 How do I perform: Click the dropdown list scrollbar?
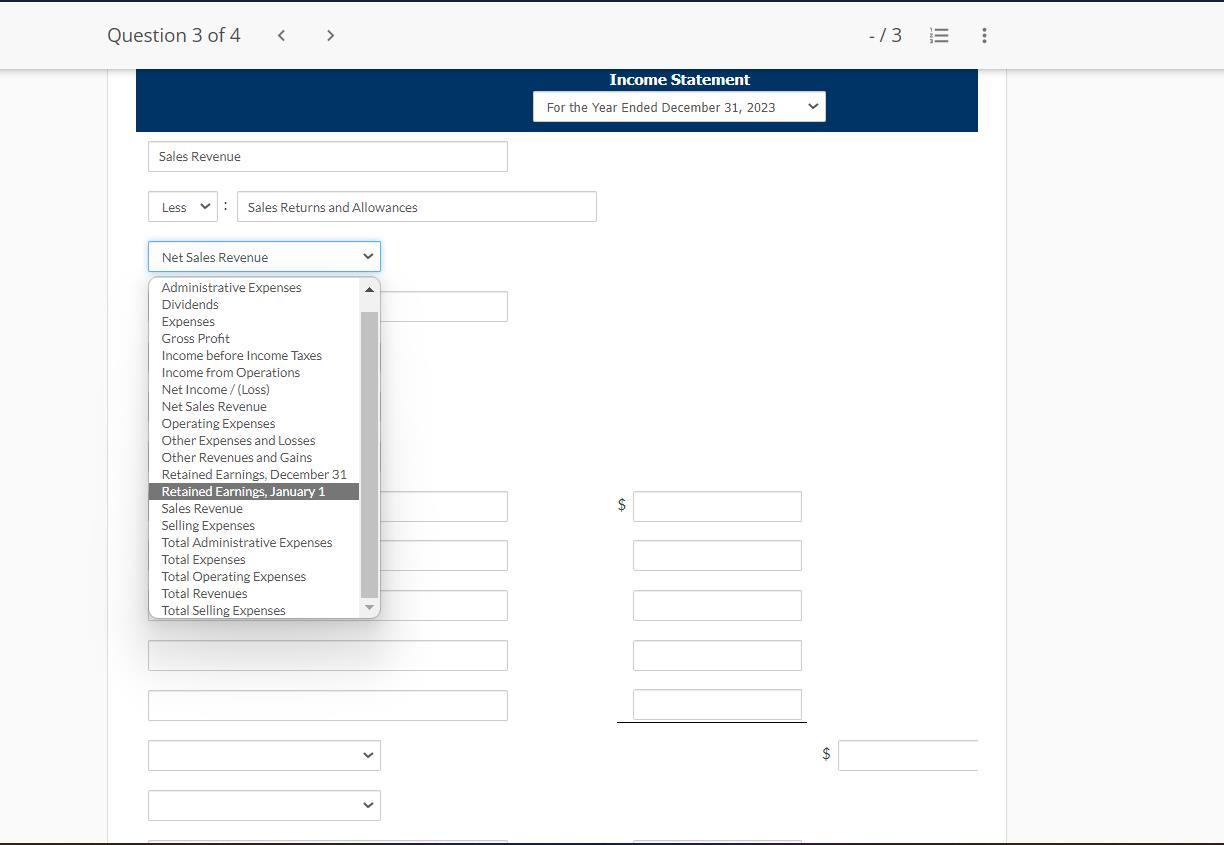coord(369,450)
